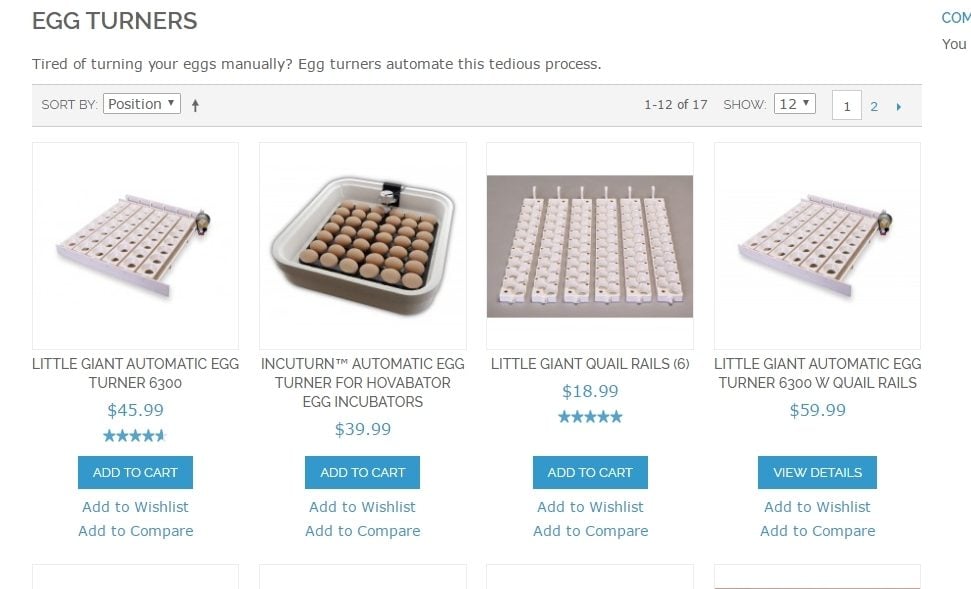This screenshot has width=971, height=589.
Task: Go to next page arrow
Action: tap(898, 106)
